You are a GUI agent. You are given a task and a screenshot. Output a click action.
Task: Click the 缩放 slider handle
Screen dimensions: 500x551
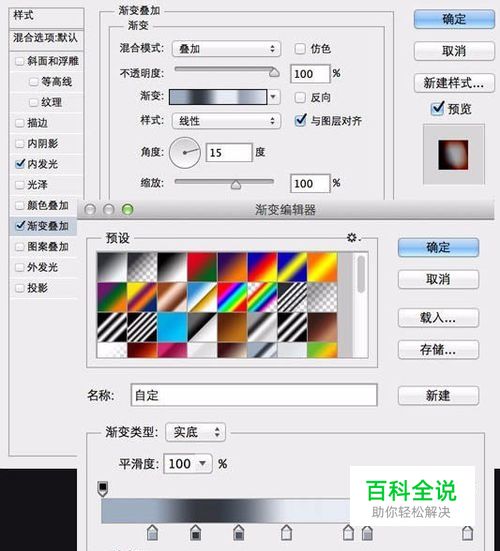coord(236,184)
